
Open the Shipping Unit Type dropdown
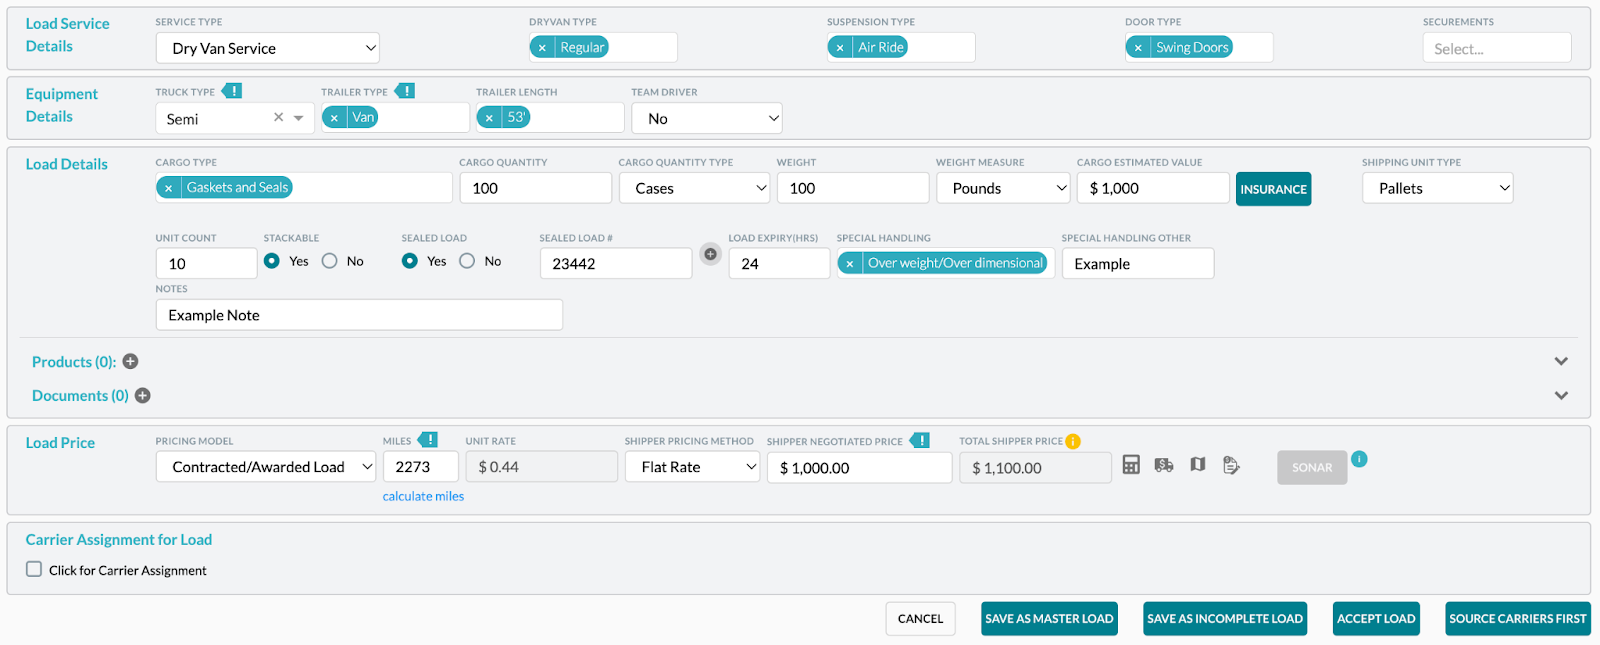click(1438, 188)
